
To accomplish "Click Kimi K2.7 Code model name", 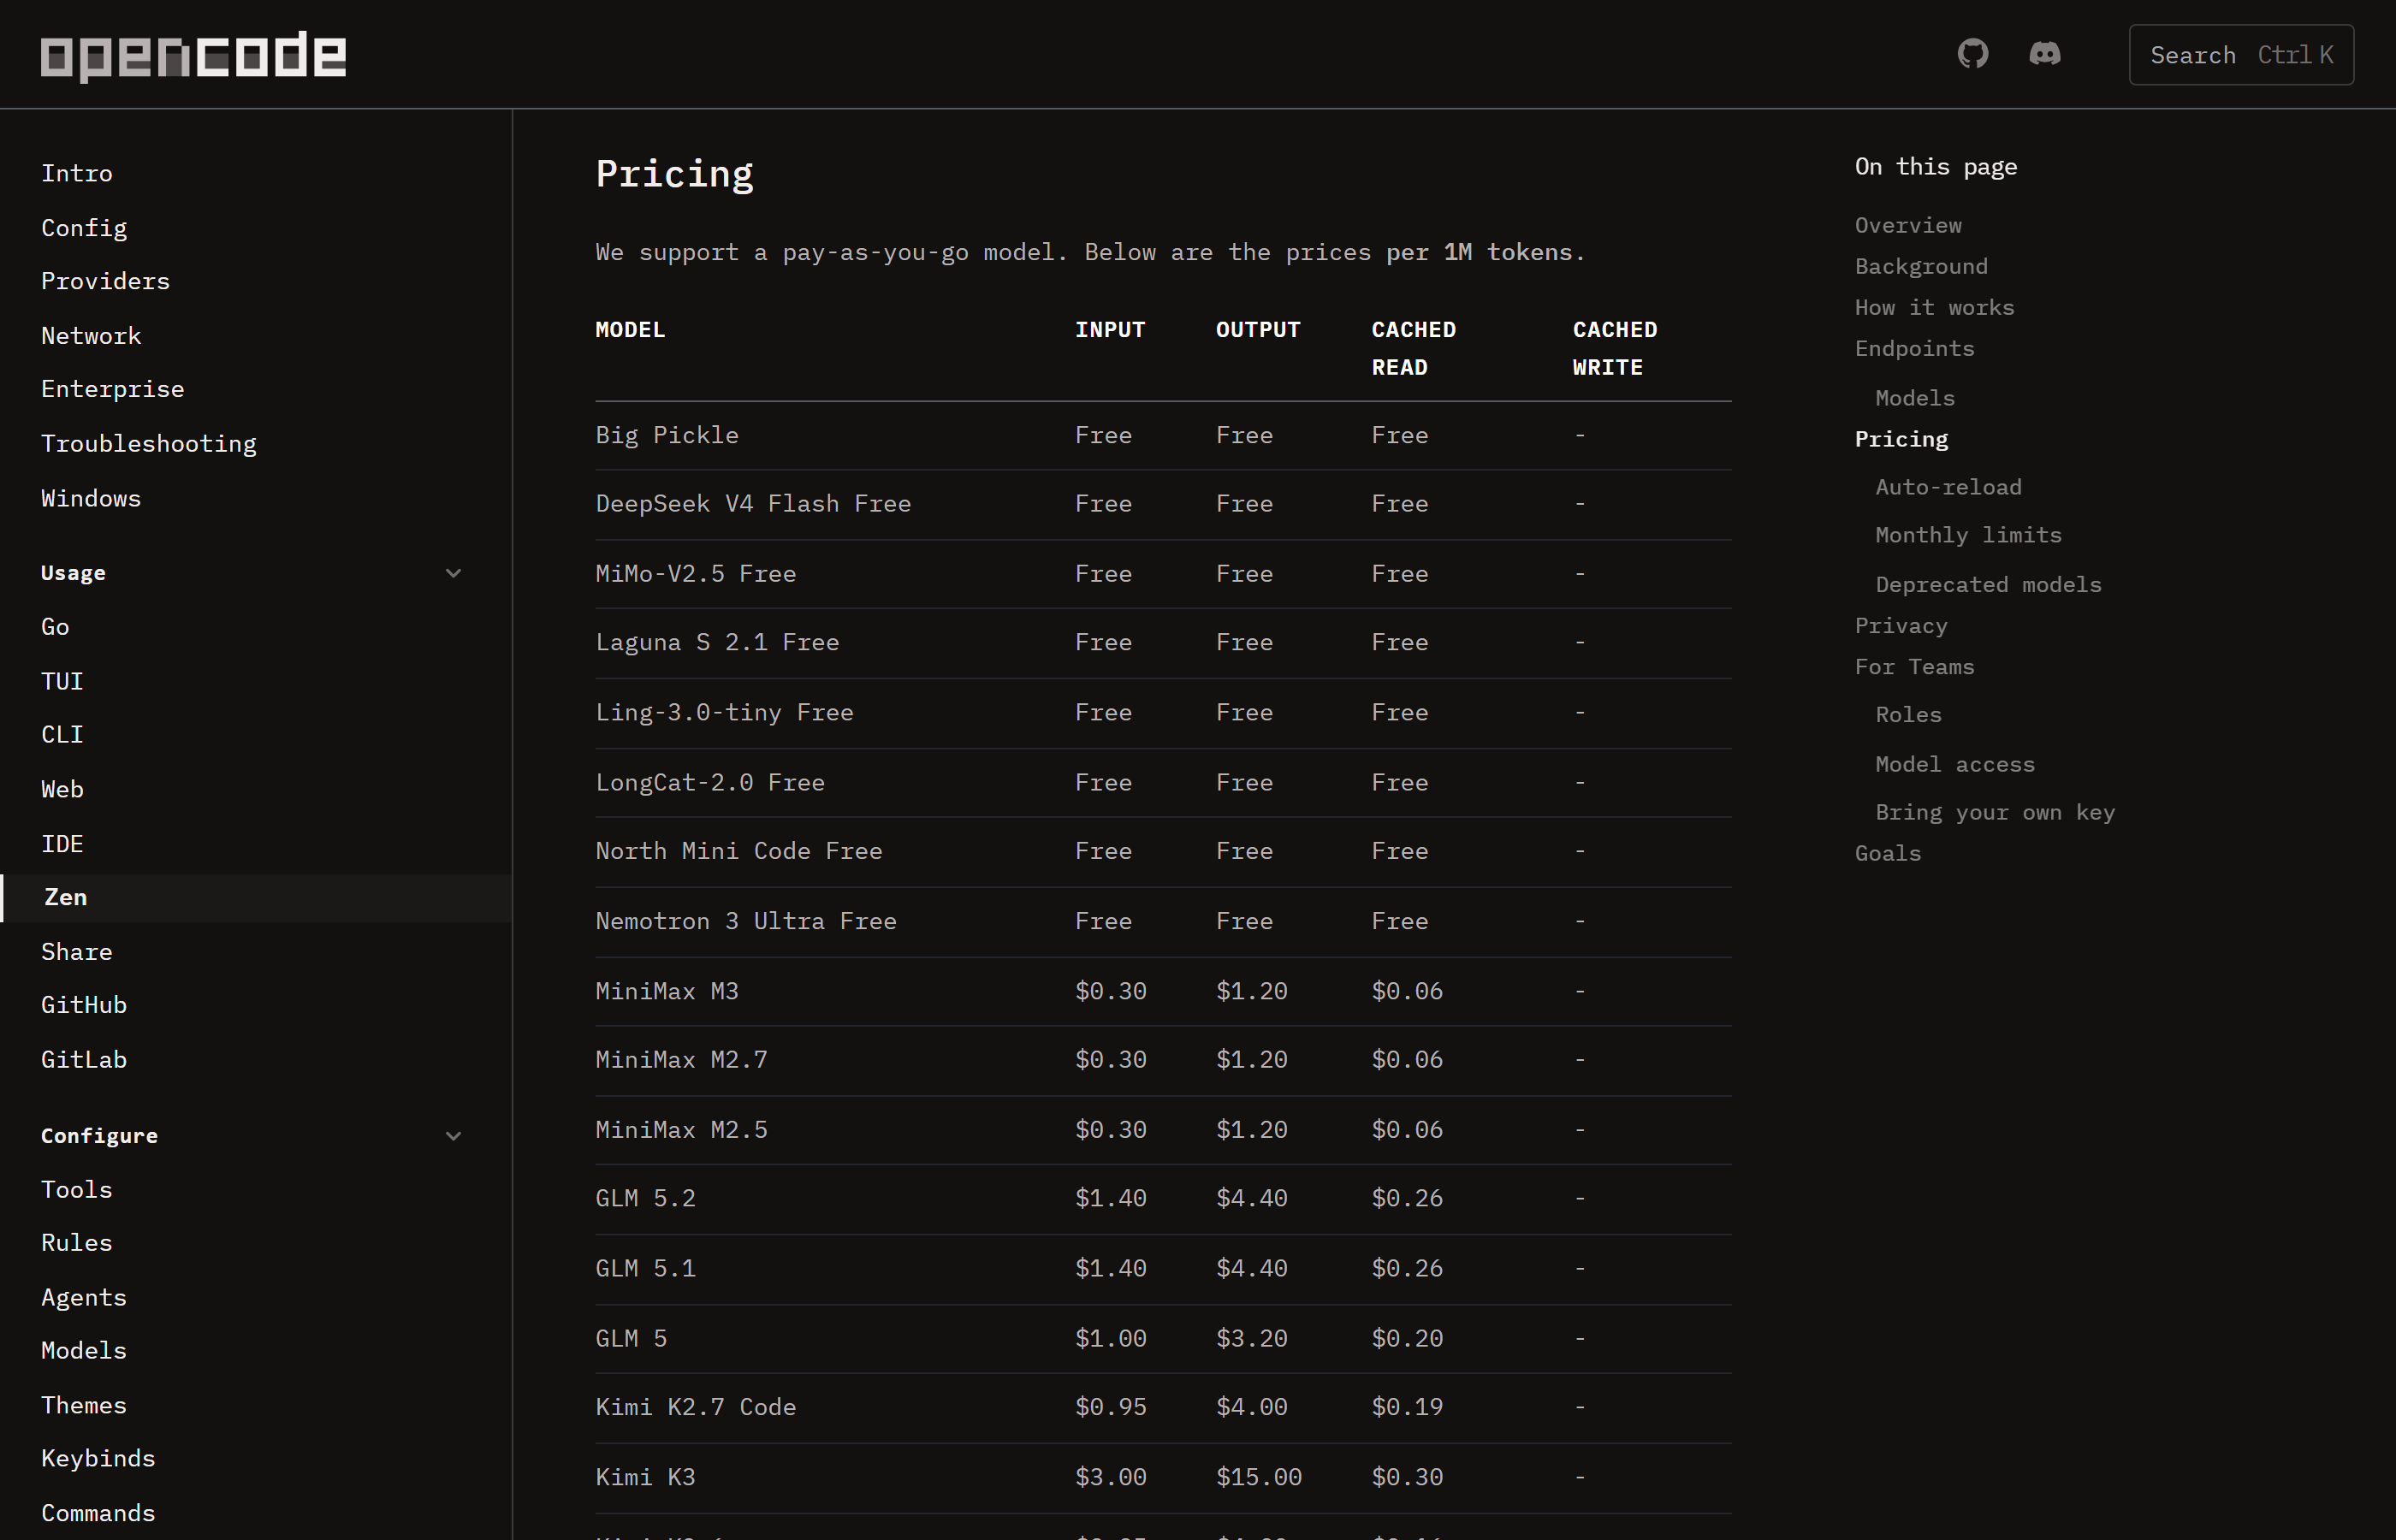I will pyautogui.click(x=696, y=1407).
